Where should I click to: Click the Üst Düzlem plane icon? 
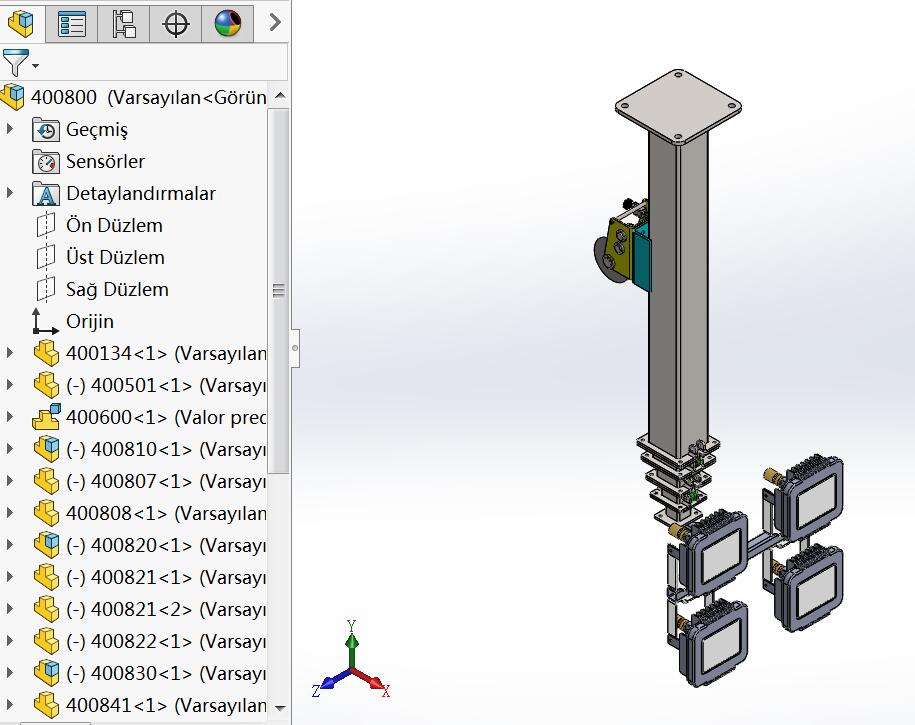click(x=46, y=257)
